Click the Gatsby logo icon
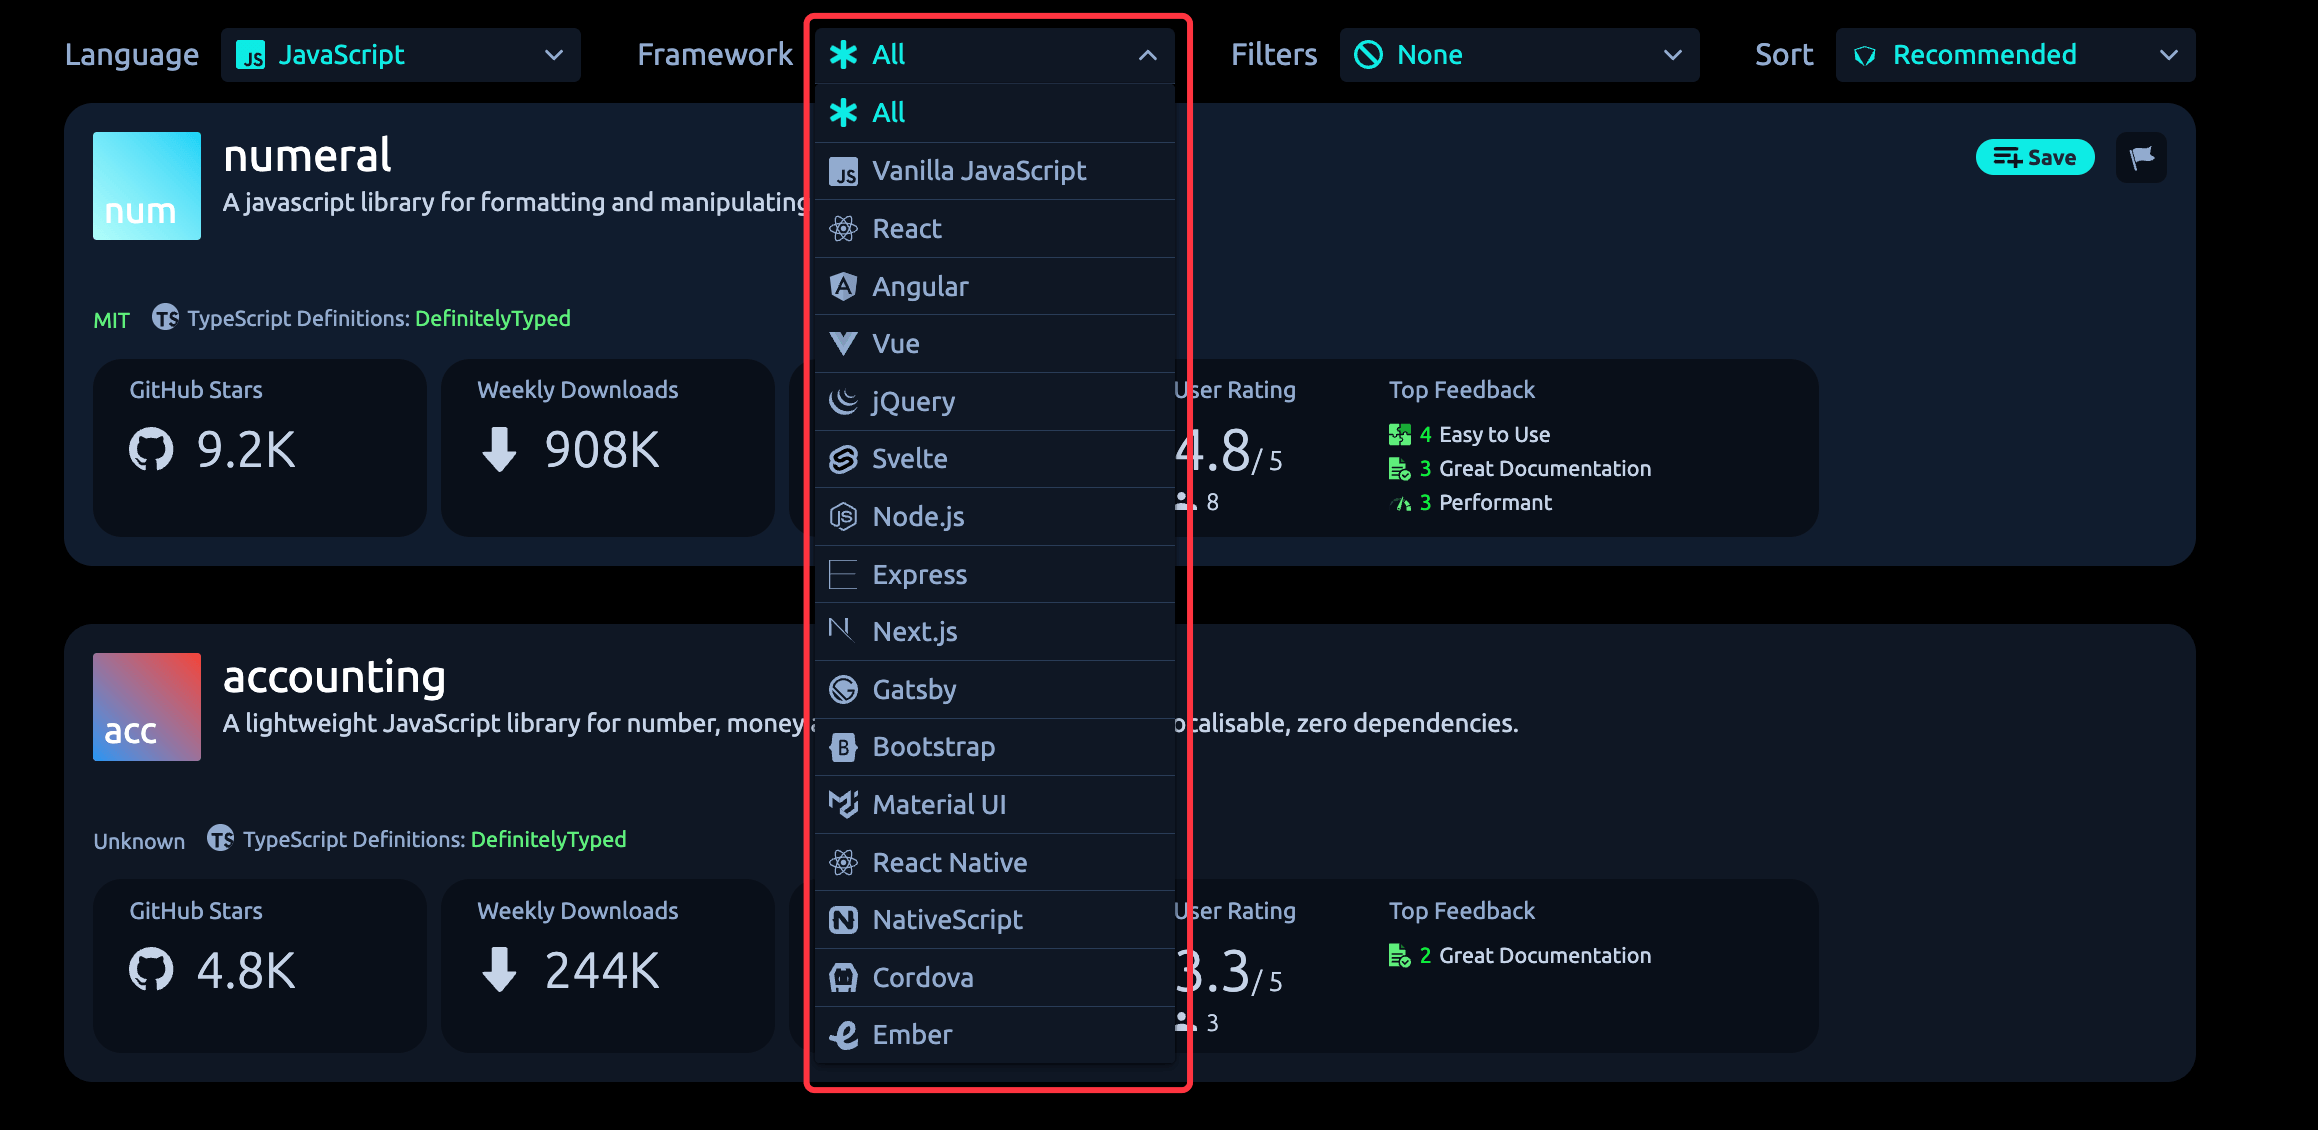This screenshot has width=2318, height=1130. [x=843, y=690]
